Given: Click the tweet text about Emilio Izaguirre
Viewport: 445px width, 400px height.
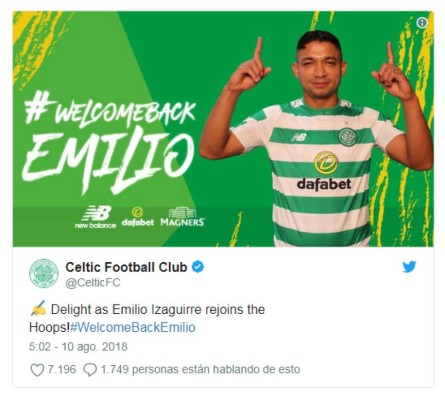Looking at the screenshot, I should tap(147, 318).
